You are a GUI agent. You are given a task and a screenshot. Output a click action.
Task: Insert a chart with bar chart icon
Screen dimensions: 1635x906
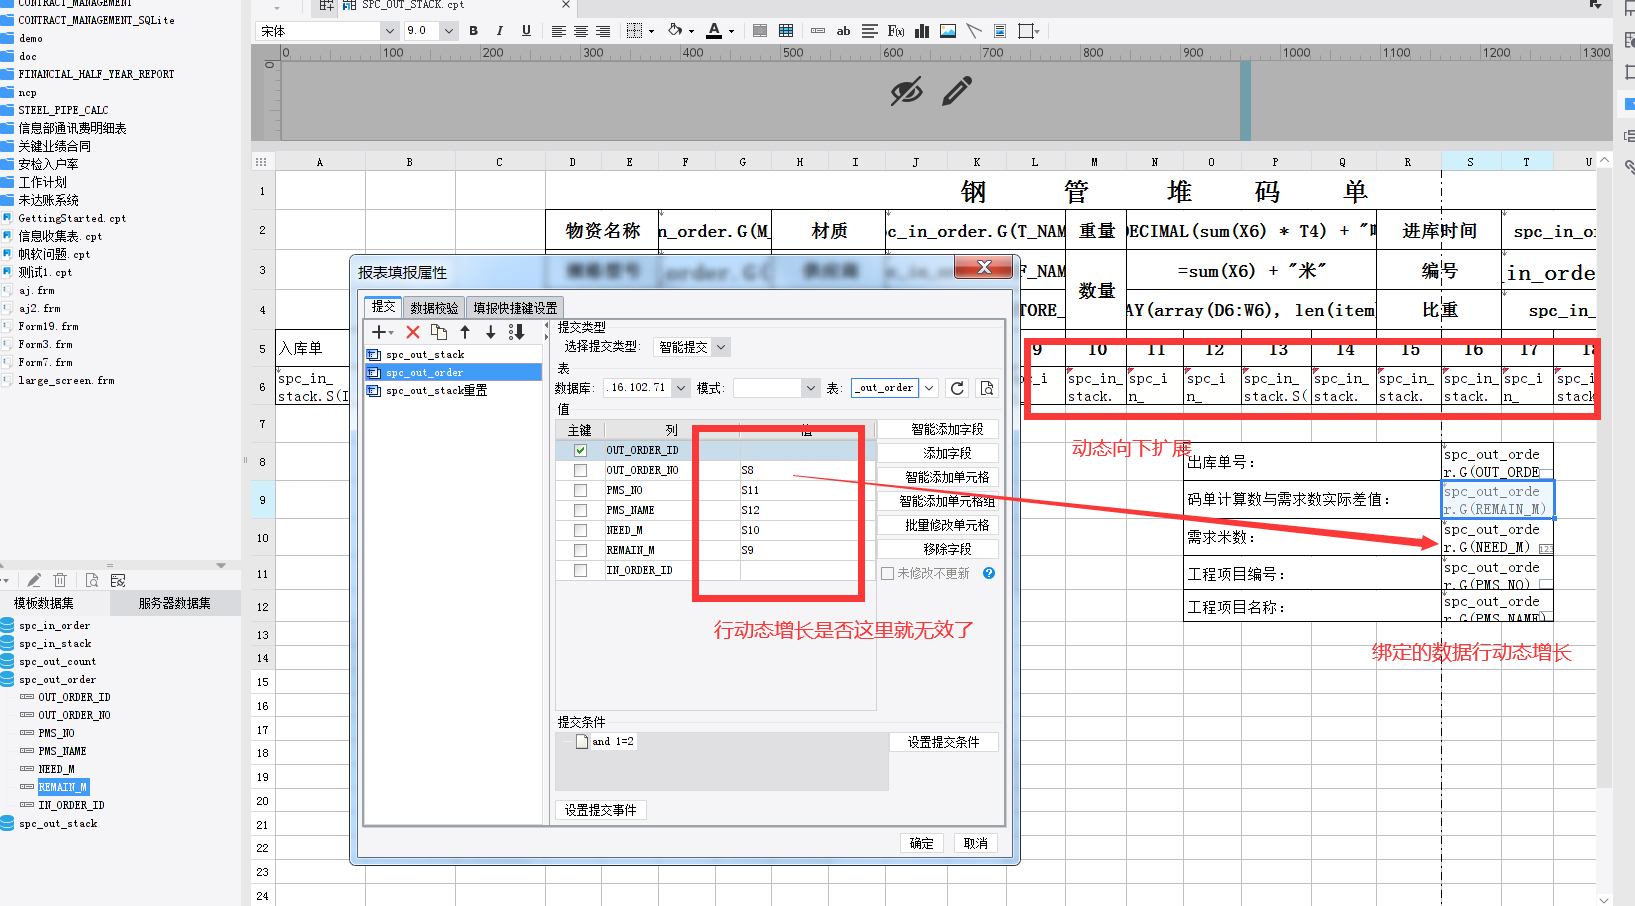tap(922, 31)
